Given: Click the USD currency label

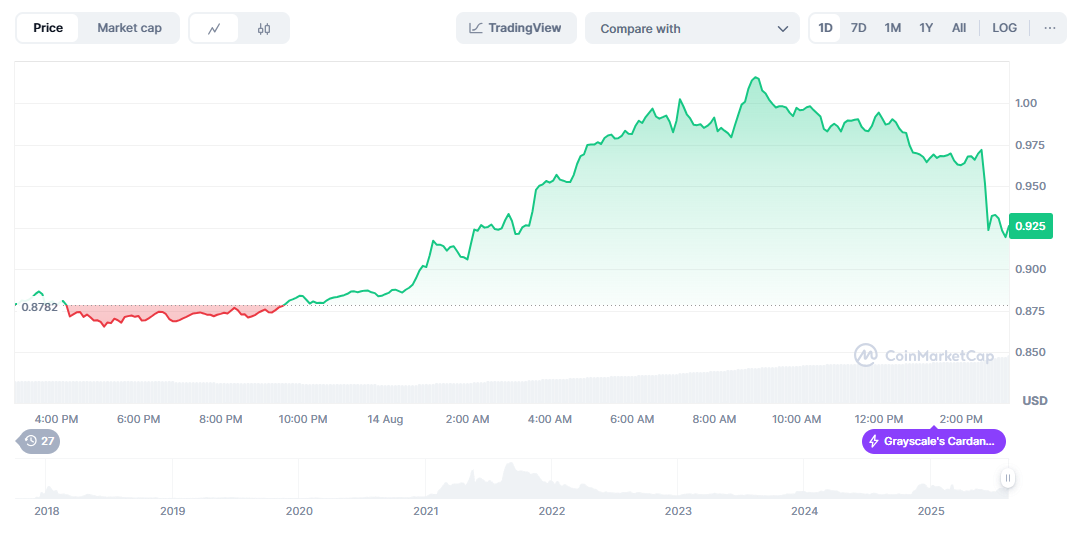Looking at the screenshot, I should (x=1035, y=401).
